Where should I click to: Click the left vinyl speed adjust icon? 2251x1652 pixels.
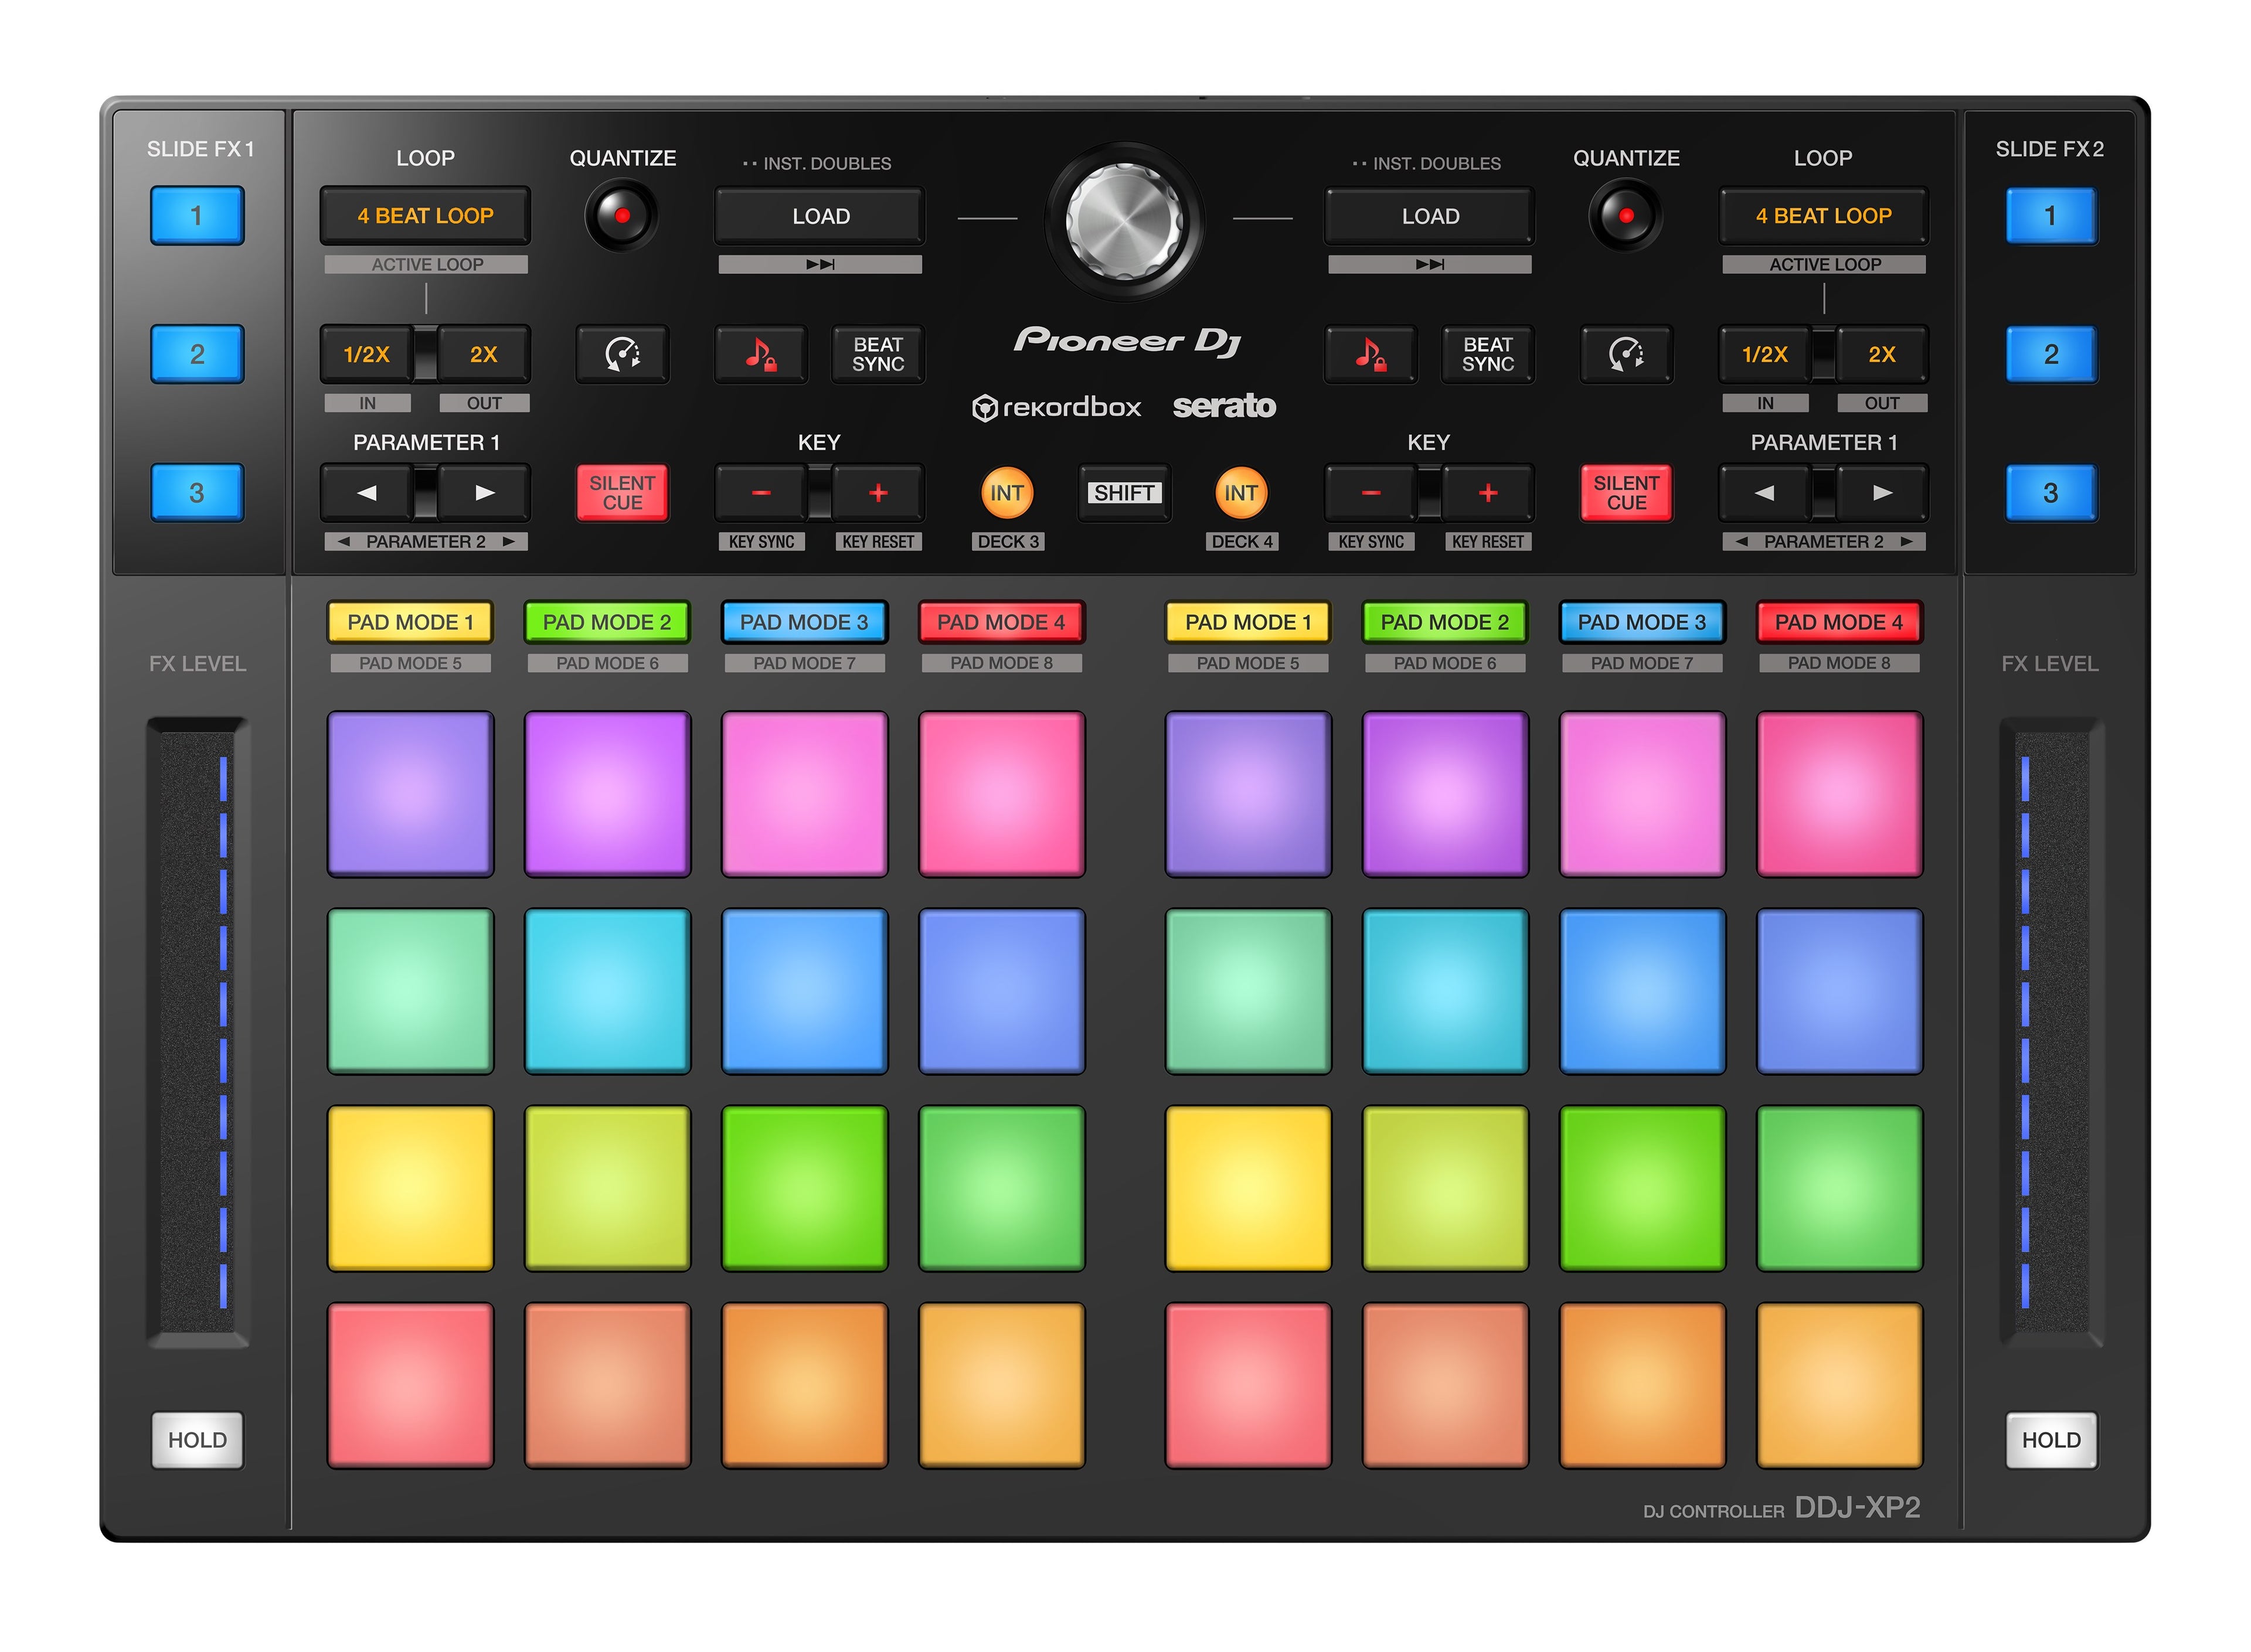[x=622, y=354]
